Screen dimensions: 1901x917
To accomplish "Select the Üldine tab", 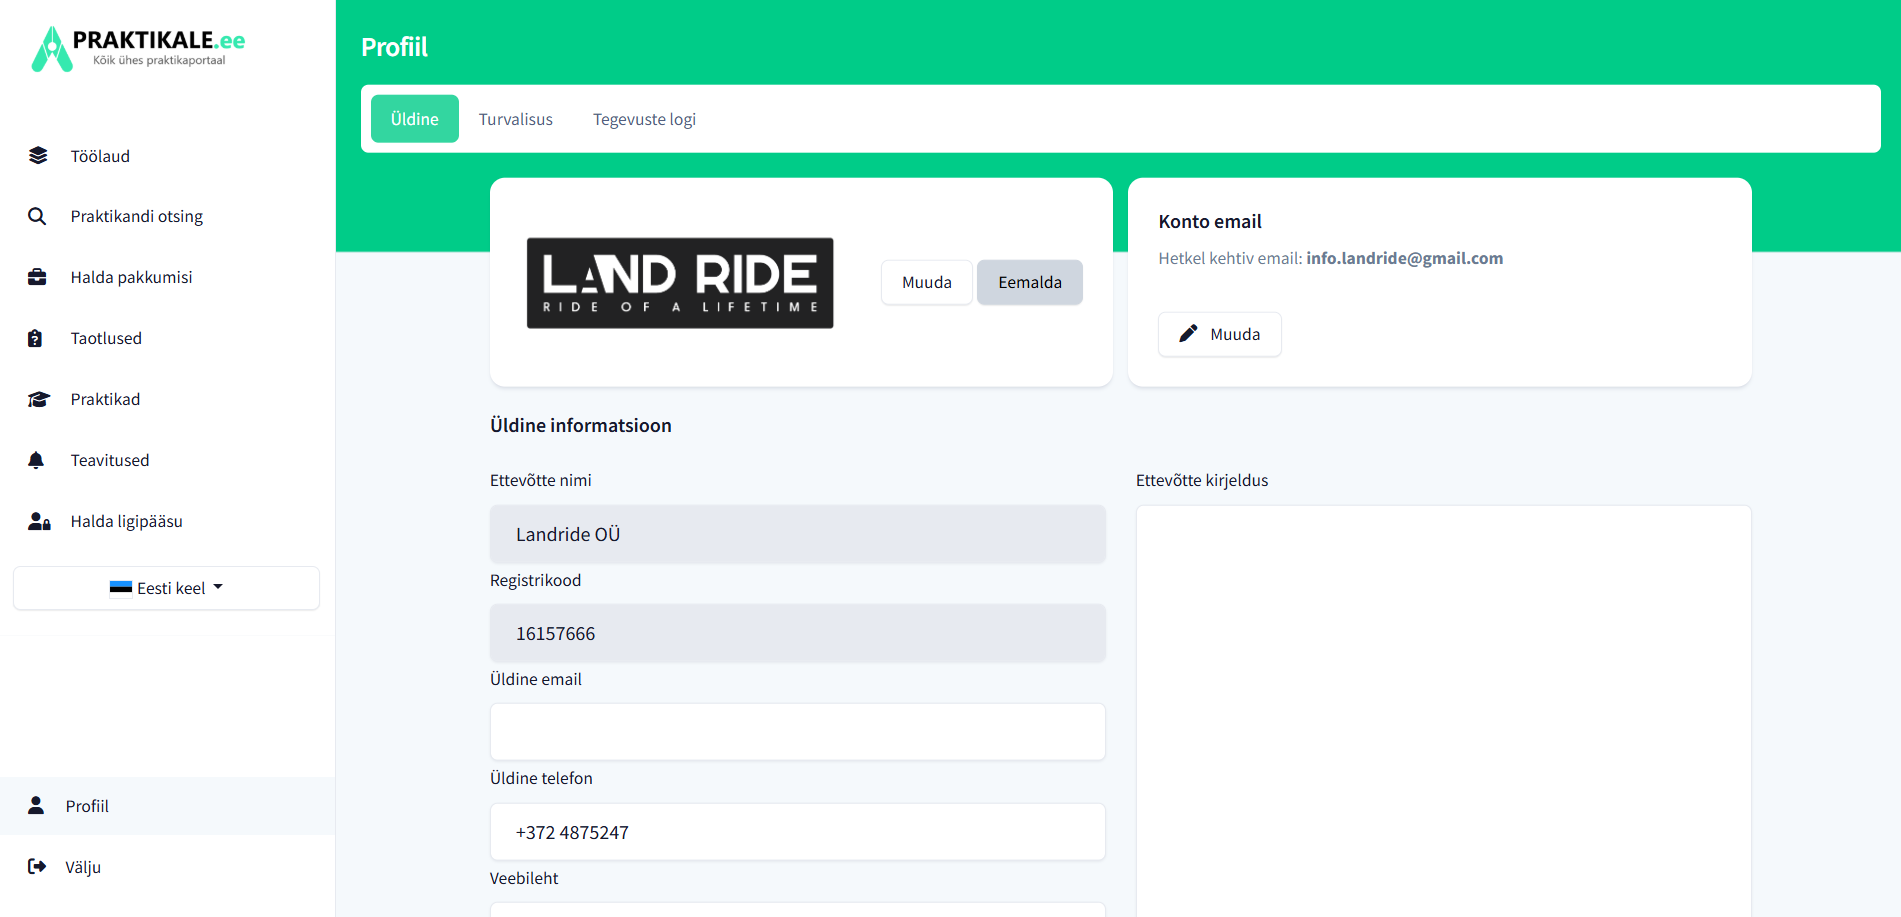I will [414, 119].
